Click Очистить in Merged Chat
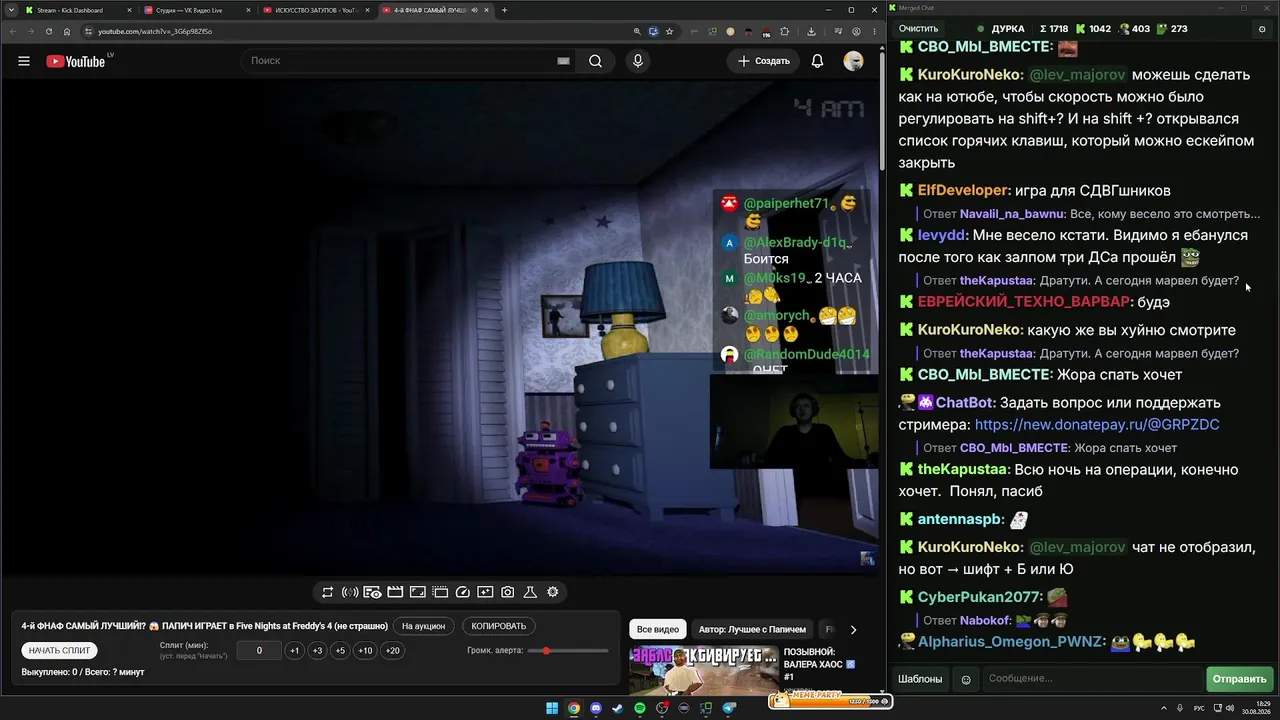The height and width of the screenshot is (720, 1280). 918,29
